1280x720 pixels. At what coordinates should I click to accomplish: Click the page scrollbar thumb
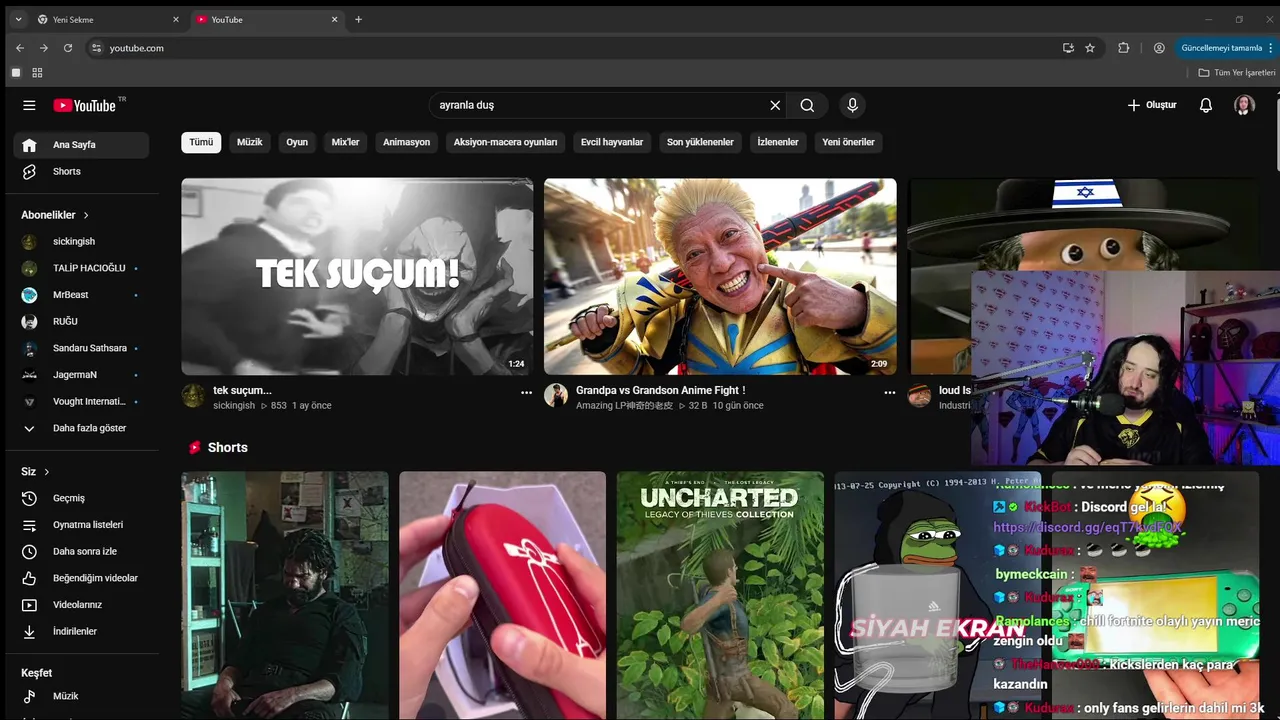point(1276,132)
